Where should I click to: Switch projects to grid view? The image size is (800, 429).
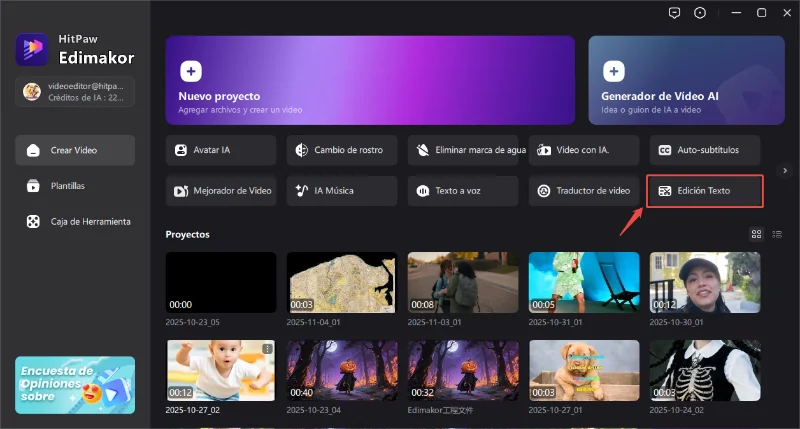coord(757,234)
